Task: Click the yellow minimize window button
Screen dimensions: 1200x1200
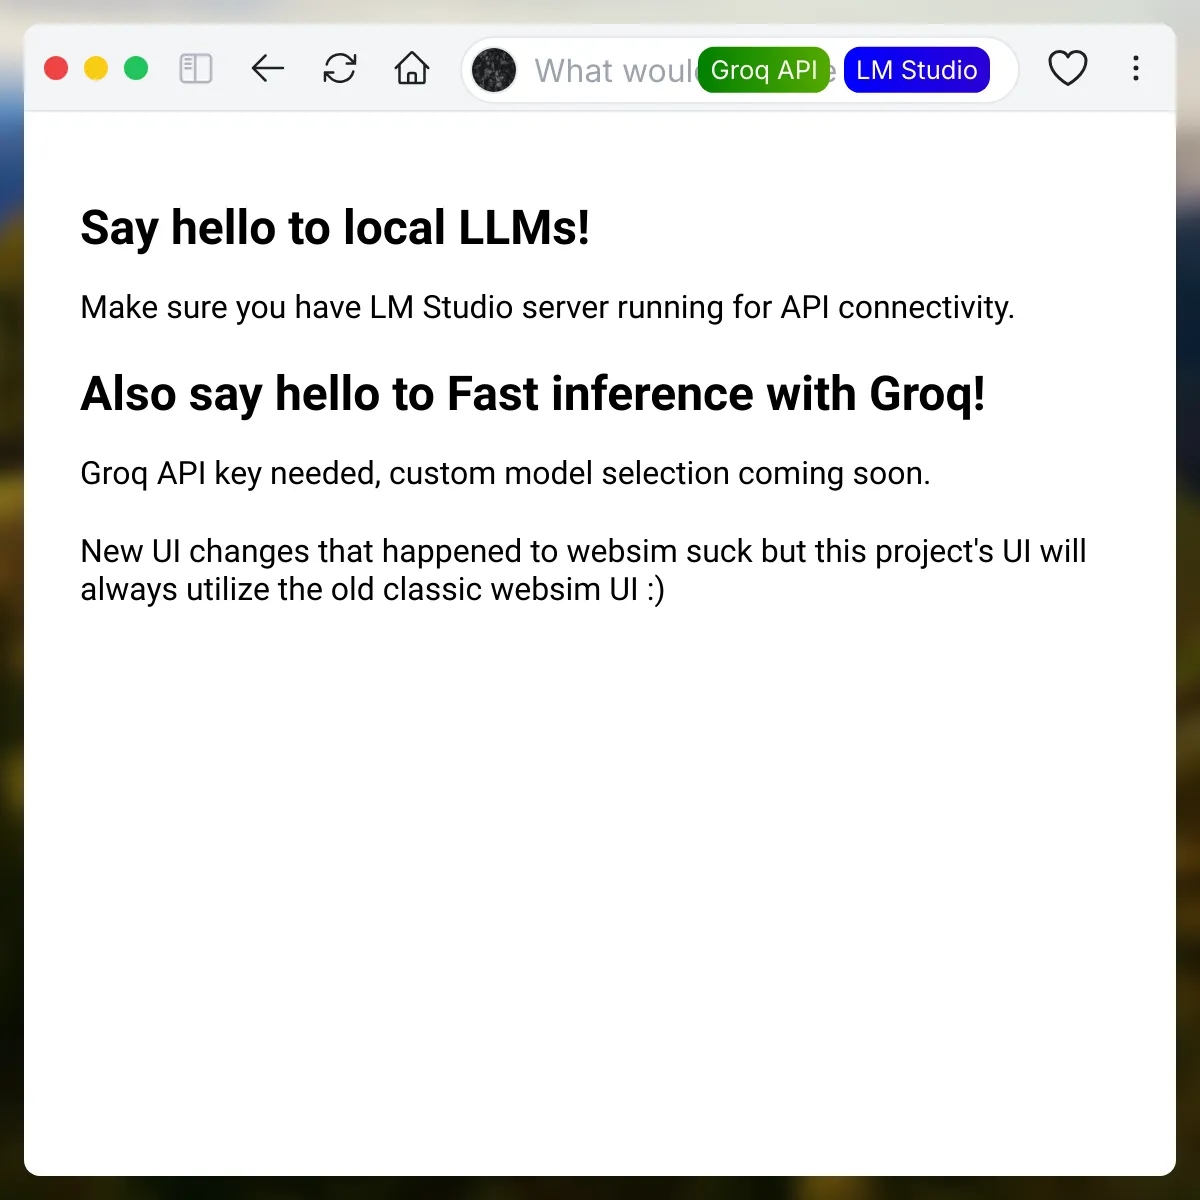Action: (x=96, y=69)
